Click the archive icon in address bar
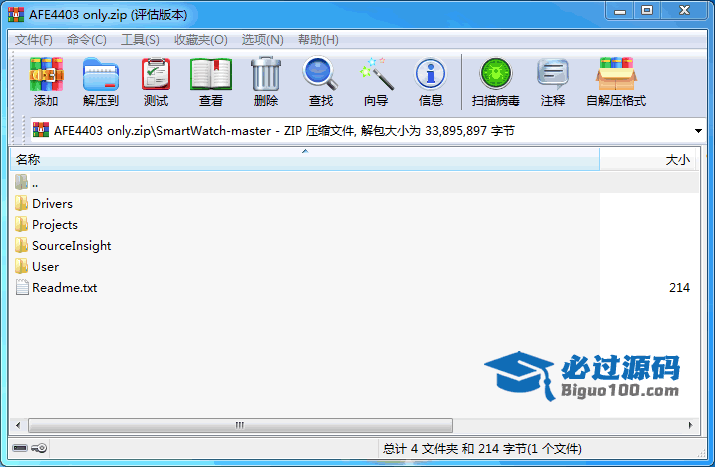The height and width of the screenshot is (467, 715). coord(41,130)
